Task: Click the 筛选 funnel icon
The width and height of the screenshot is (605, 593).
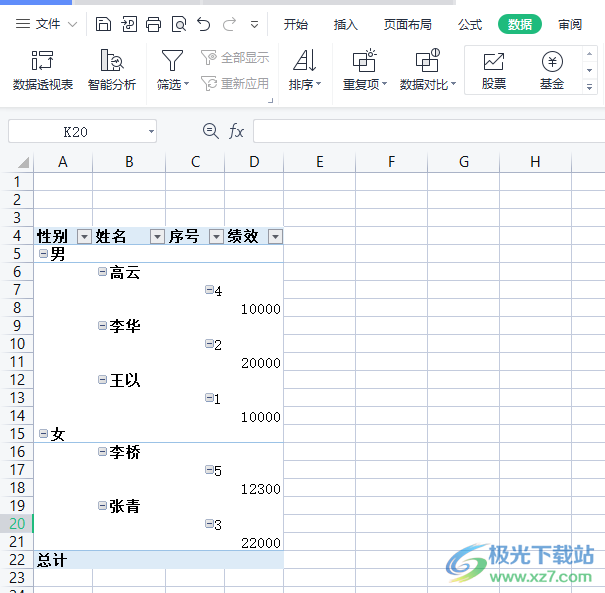Action: tap(172, 61)
